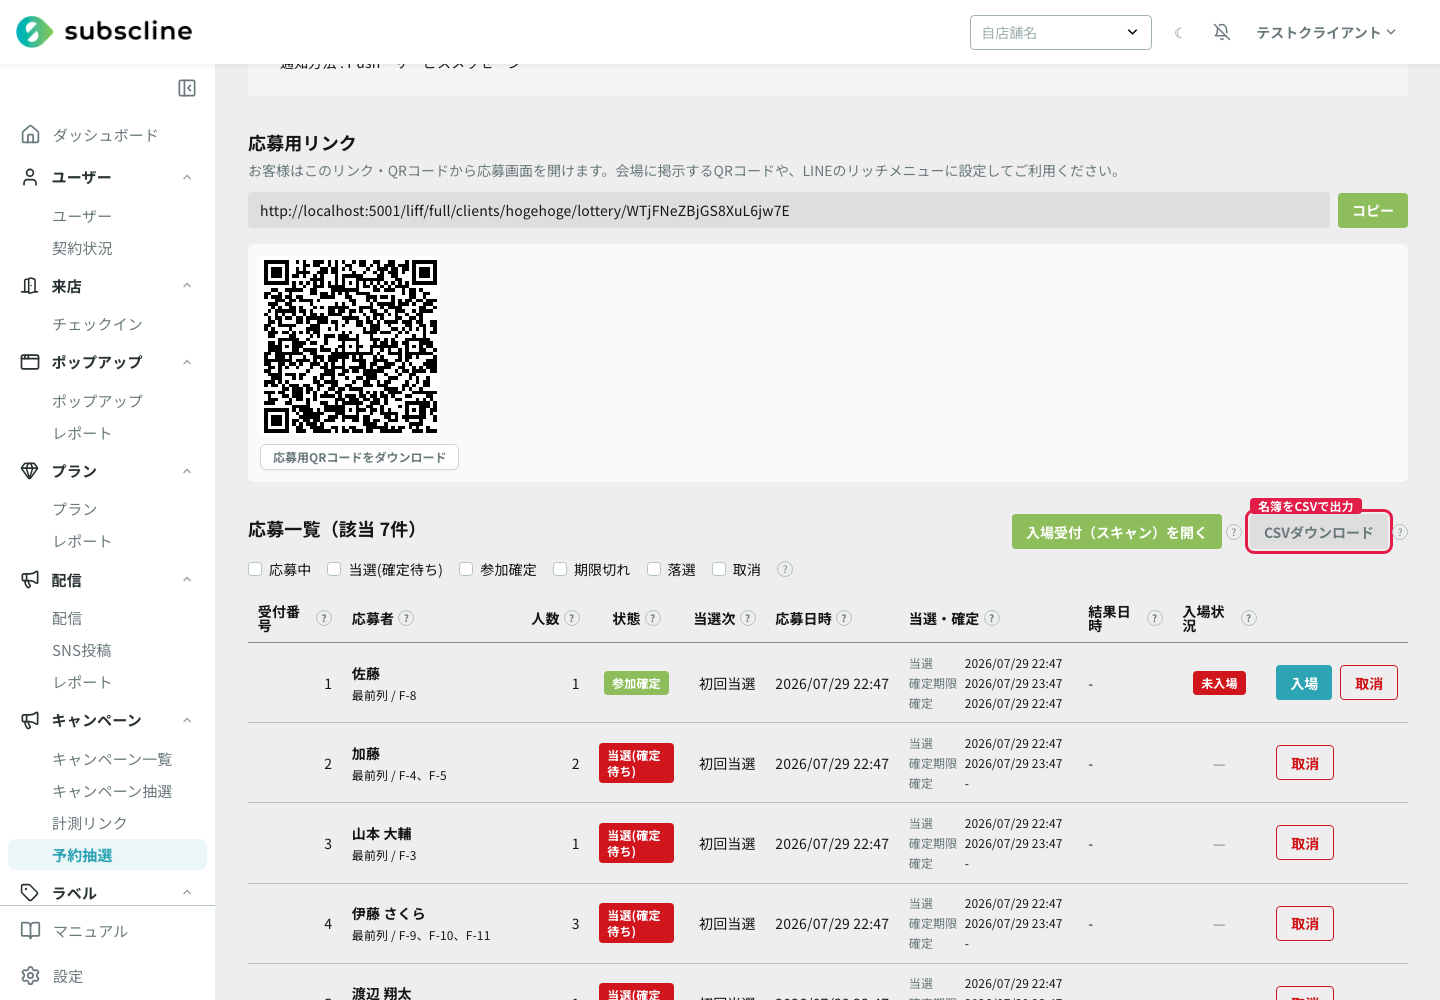
Task: Click 取消 button for 加藤
Action: pos(1305,763)
